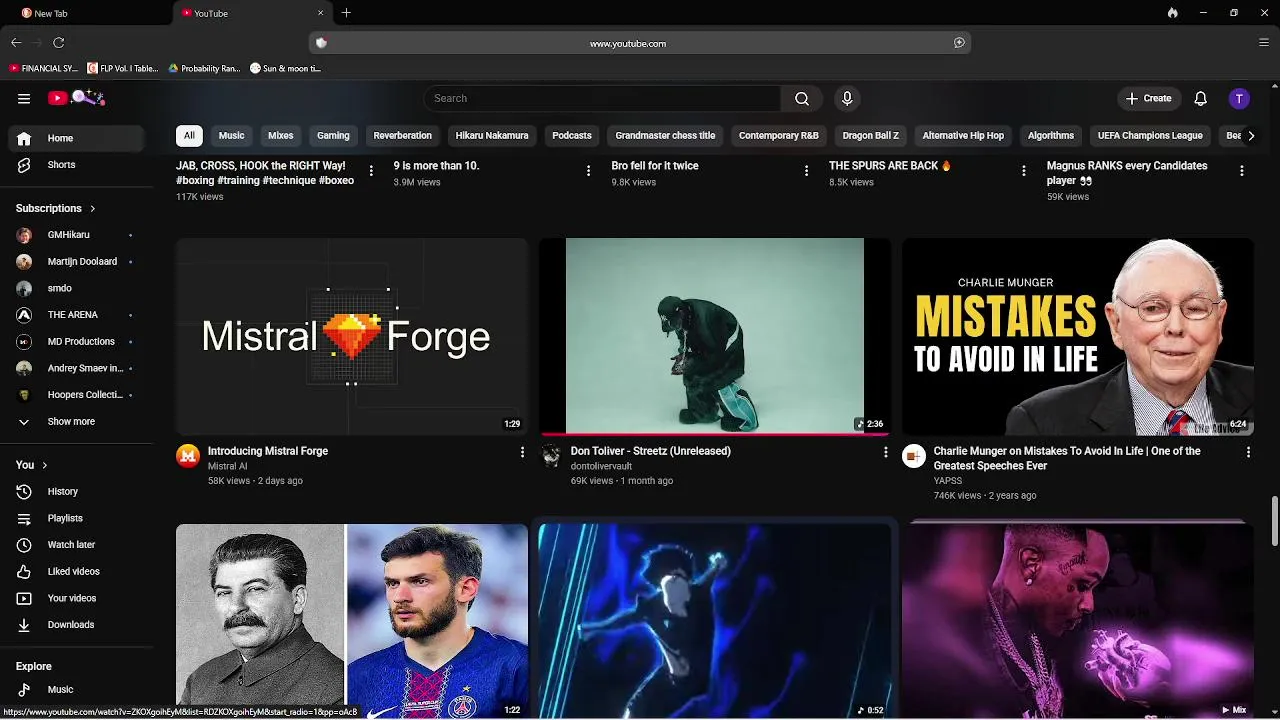This screenshot has width=1280, height=720.
Task: Open History in sidebar
Action: coord(76,491)
